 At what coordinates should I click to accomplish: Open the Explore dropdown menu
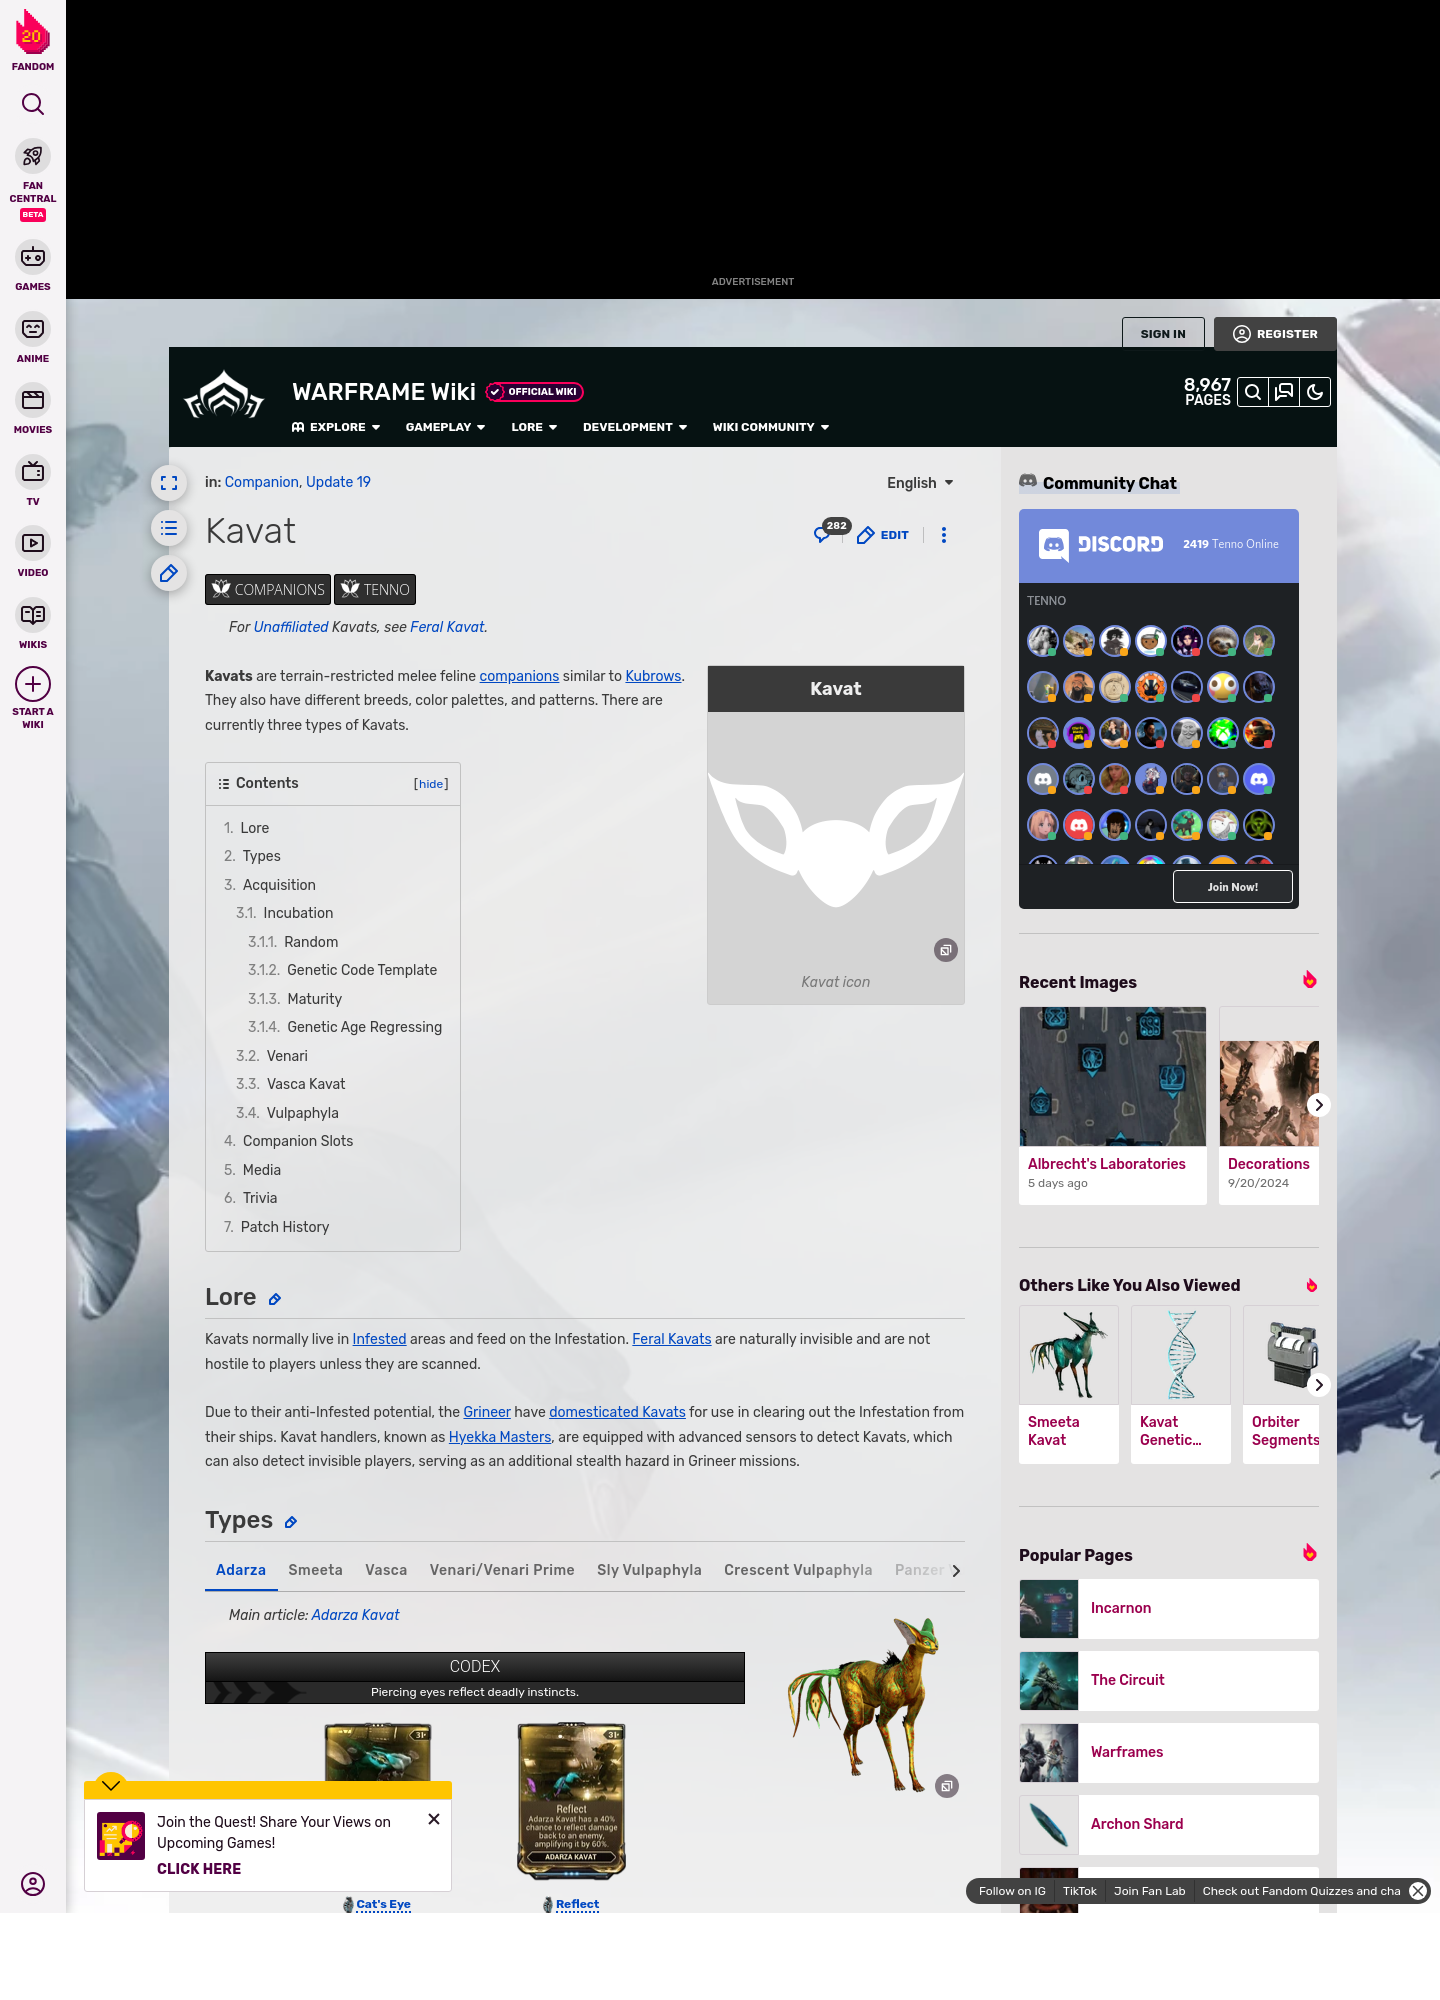click(x=336, y=427)
